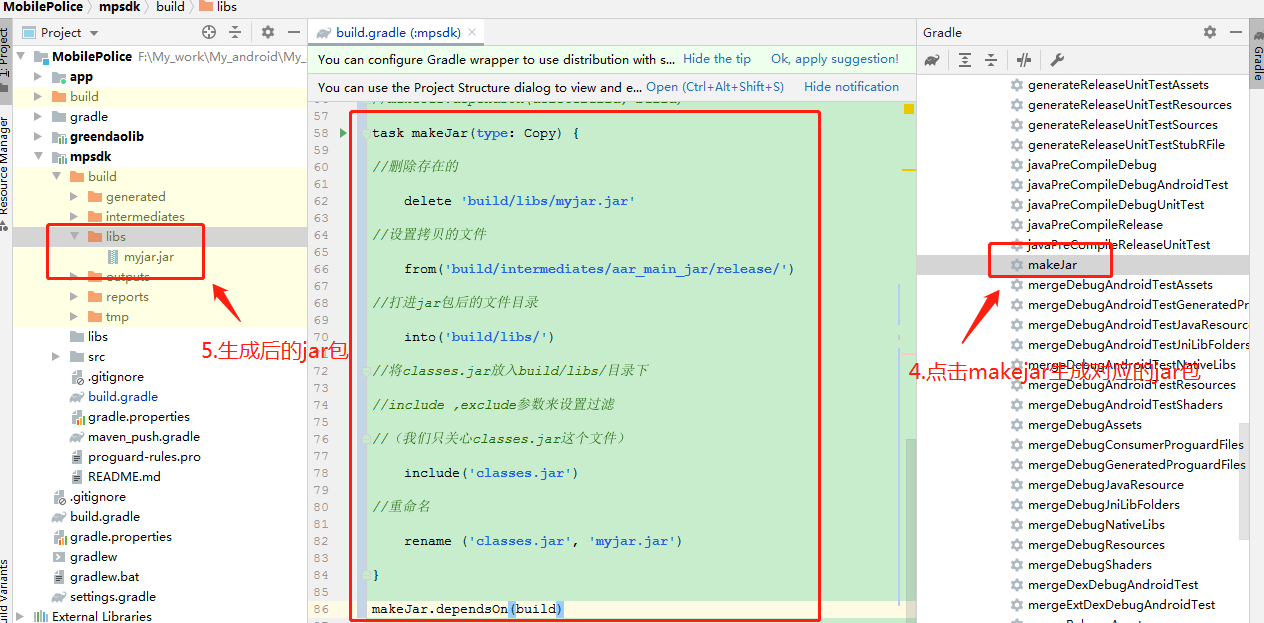Toggle Gradle offline mode icon
The width and height of the screenshot is (1264, 623).
pos(1023,60)
